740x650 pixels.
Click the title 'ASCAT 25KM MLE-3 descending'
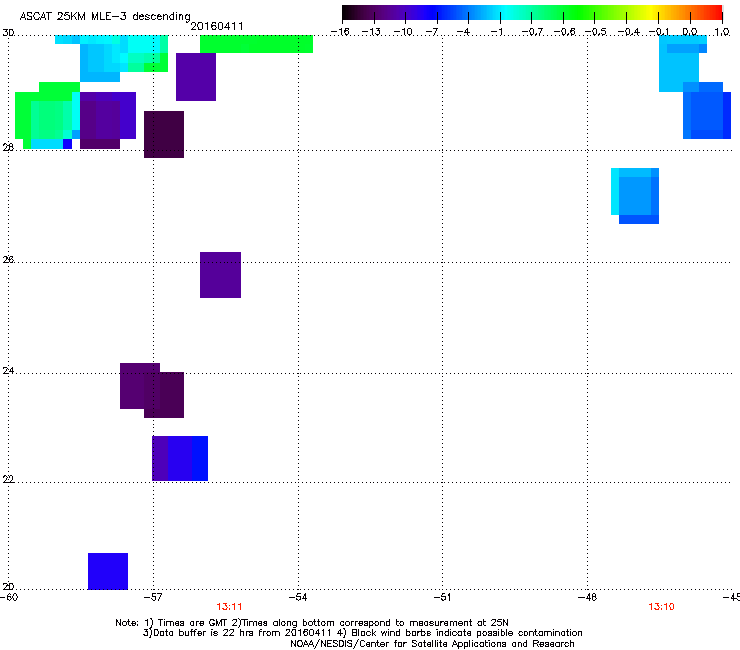[x=105, y=17]
